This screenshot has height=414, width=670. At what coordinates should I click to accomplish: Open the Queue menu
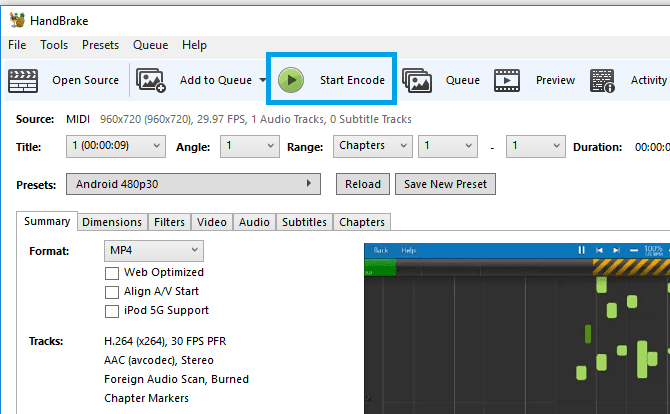coord(150,45)
